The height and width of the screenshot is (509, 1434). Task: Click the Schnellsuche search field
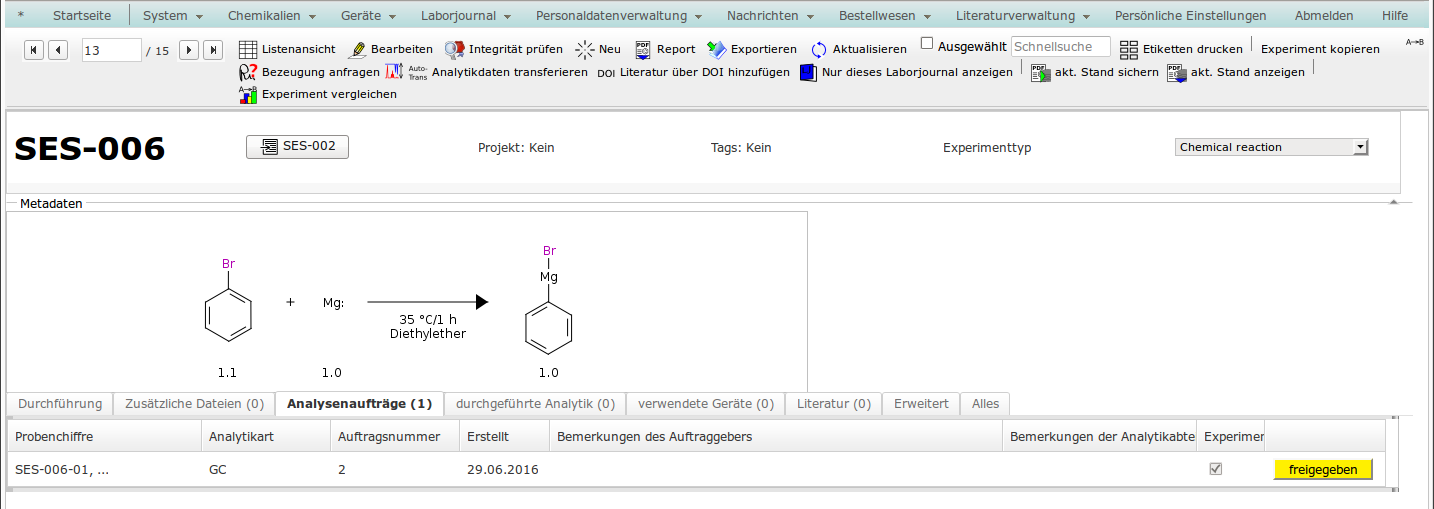point(1060,47)
